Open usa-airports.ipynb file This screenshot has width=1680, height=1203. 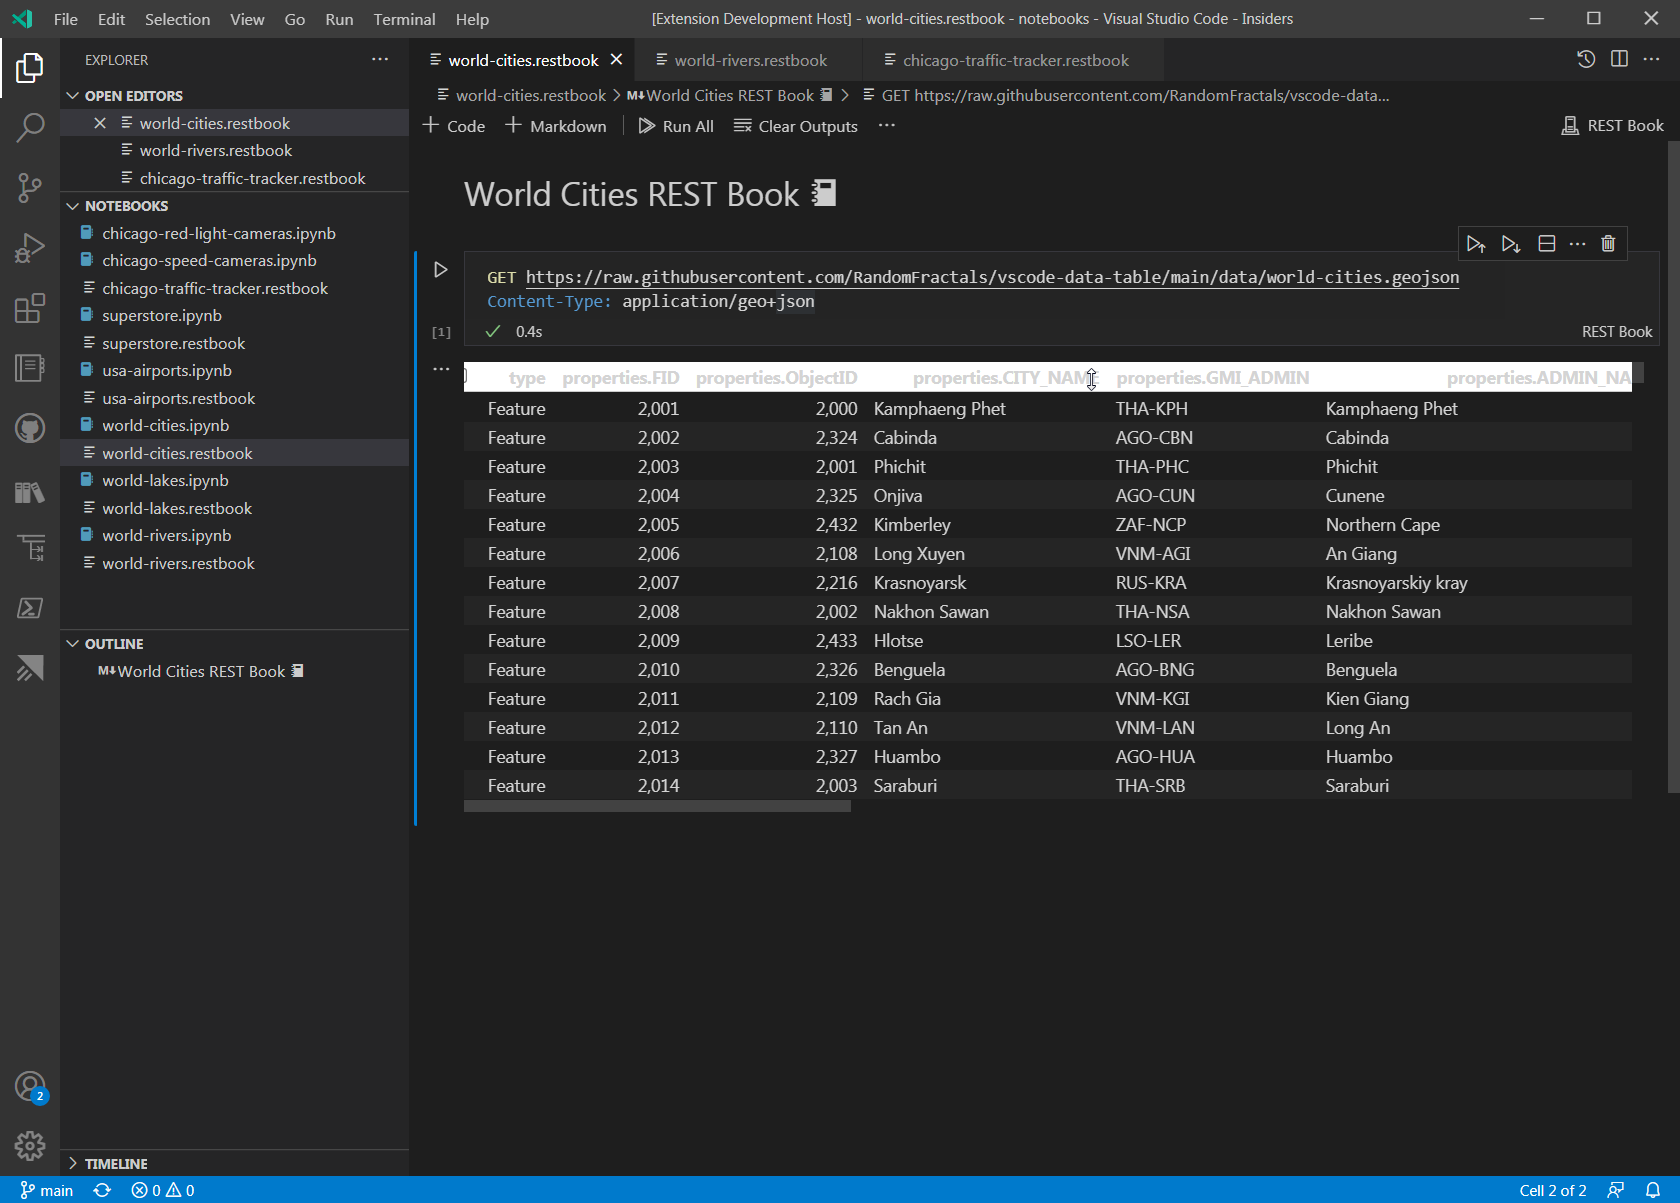(x=167, y=370)
